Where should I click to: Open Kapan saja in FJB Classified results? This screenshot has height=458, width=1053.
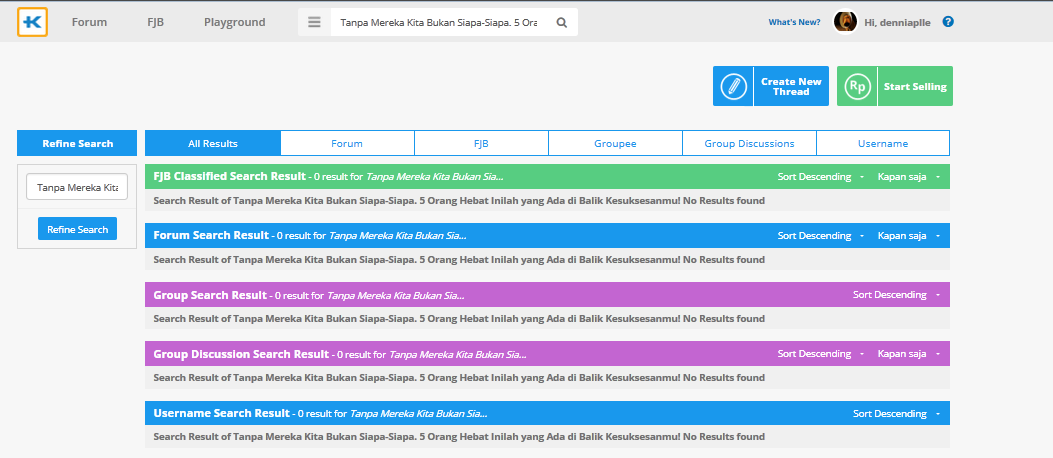tap(908, 177)
